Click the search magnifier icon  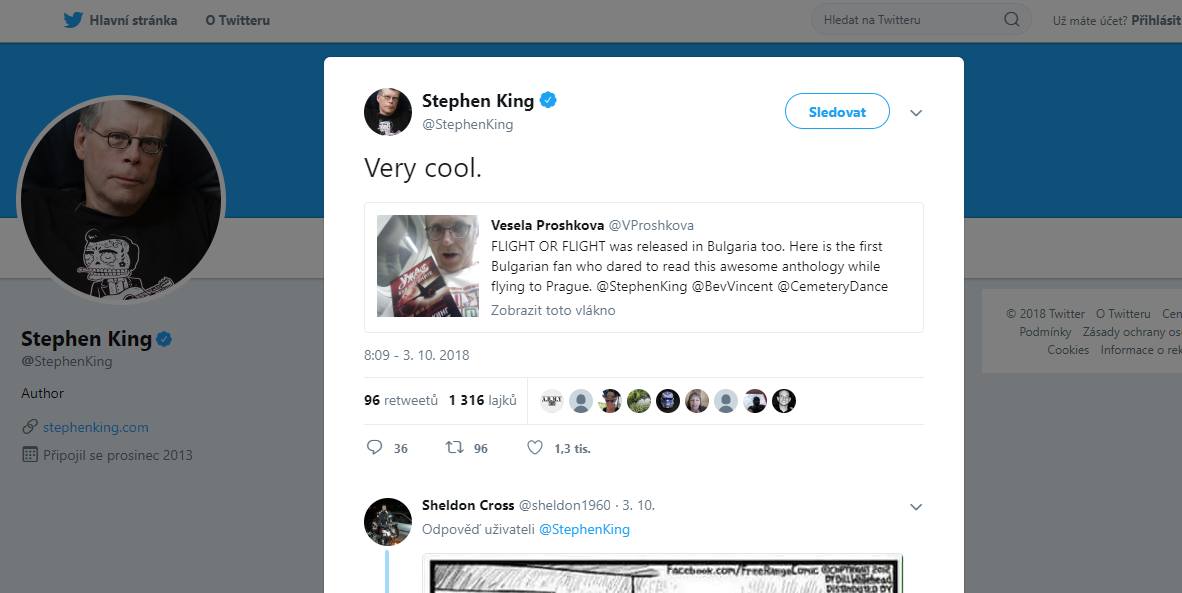[1012, 20]
